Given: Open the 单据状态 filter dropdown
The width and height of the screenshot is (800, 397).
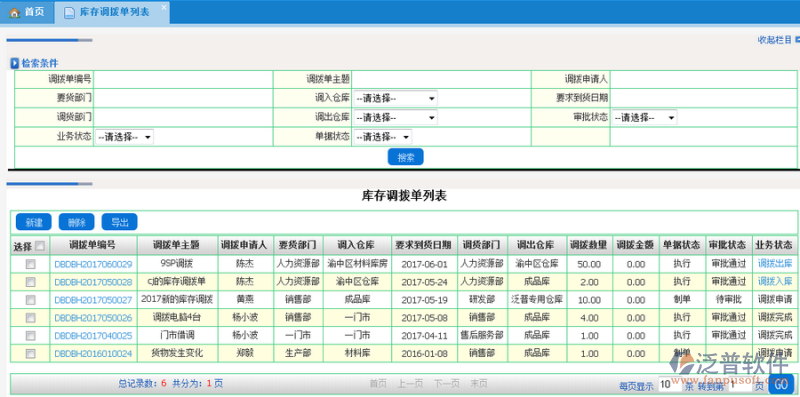Looking at the screenshot, I should (x=382, y=137).
